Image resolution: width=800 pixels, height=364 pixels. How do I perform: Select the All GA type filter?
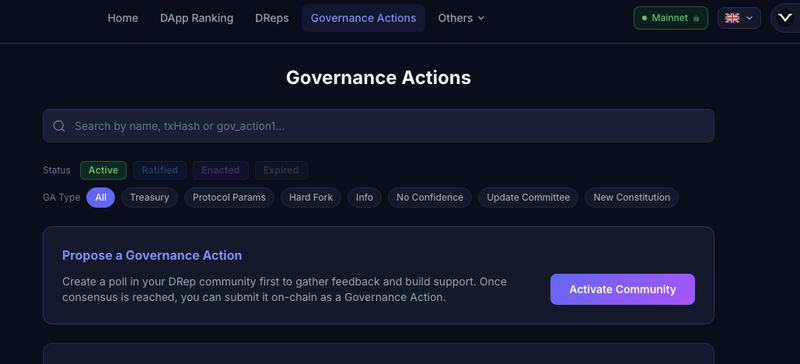pyautogui.click(x=101, y=198)
